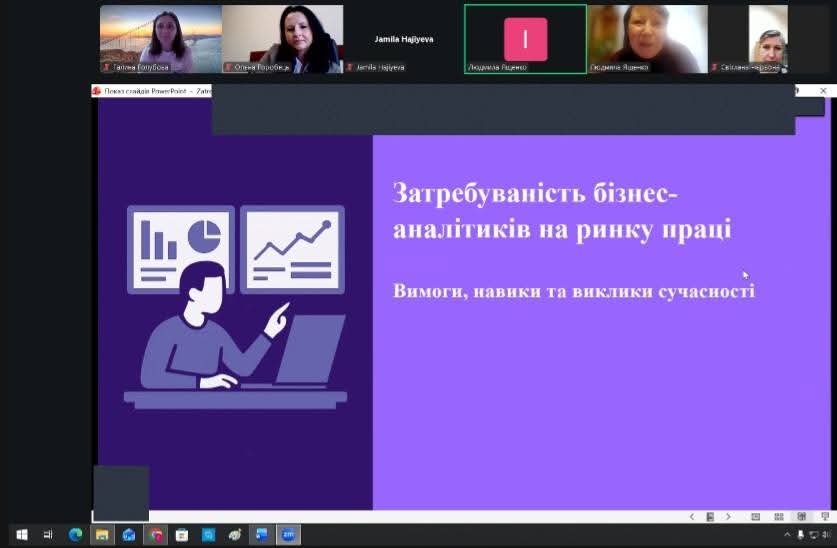The width and height of the screenshot is (837, 548).
Task: Switch to Slide Sorter view icon
Action: (x=779, y=517)
